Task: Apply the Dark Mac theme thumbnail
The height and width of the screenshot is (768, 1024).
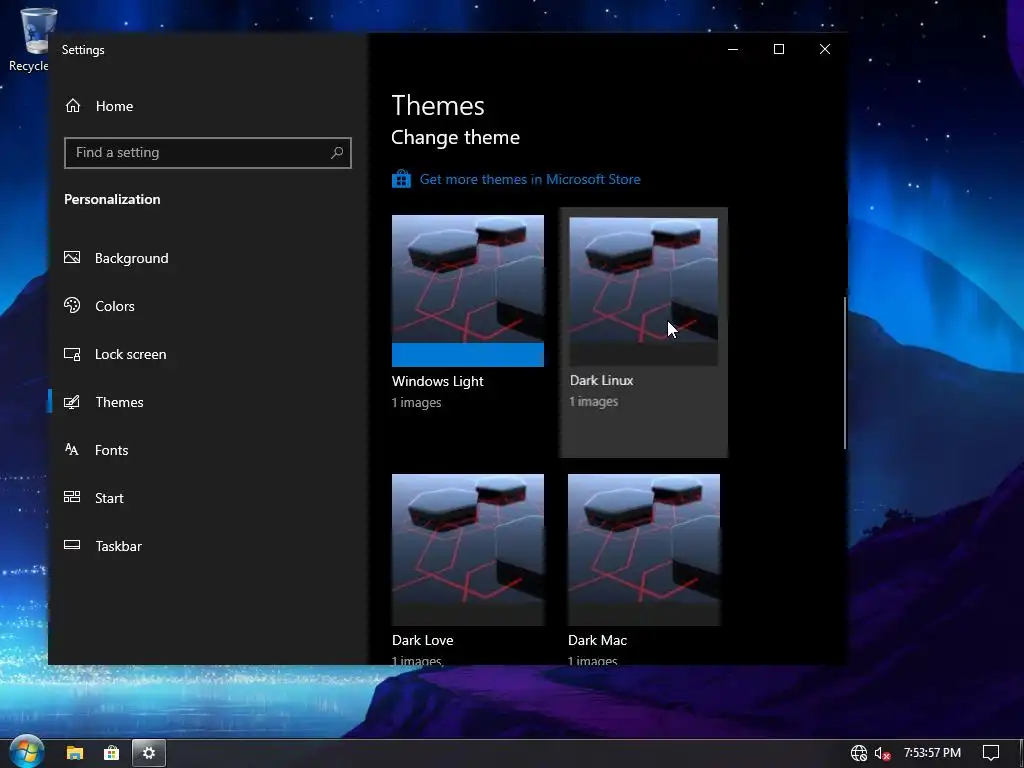Action: click(x=644, y=550)
